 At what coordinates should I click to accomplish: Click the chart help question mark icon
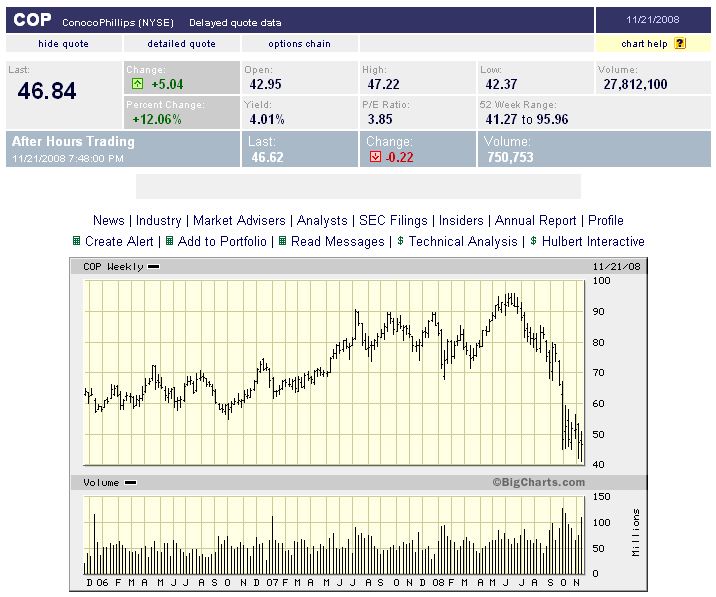tap(680, 44)
